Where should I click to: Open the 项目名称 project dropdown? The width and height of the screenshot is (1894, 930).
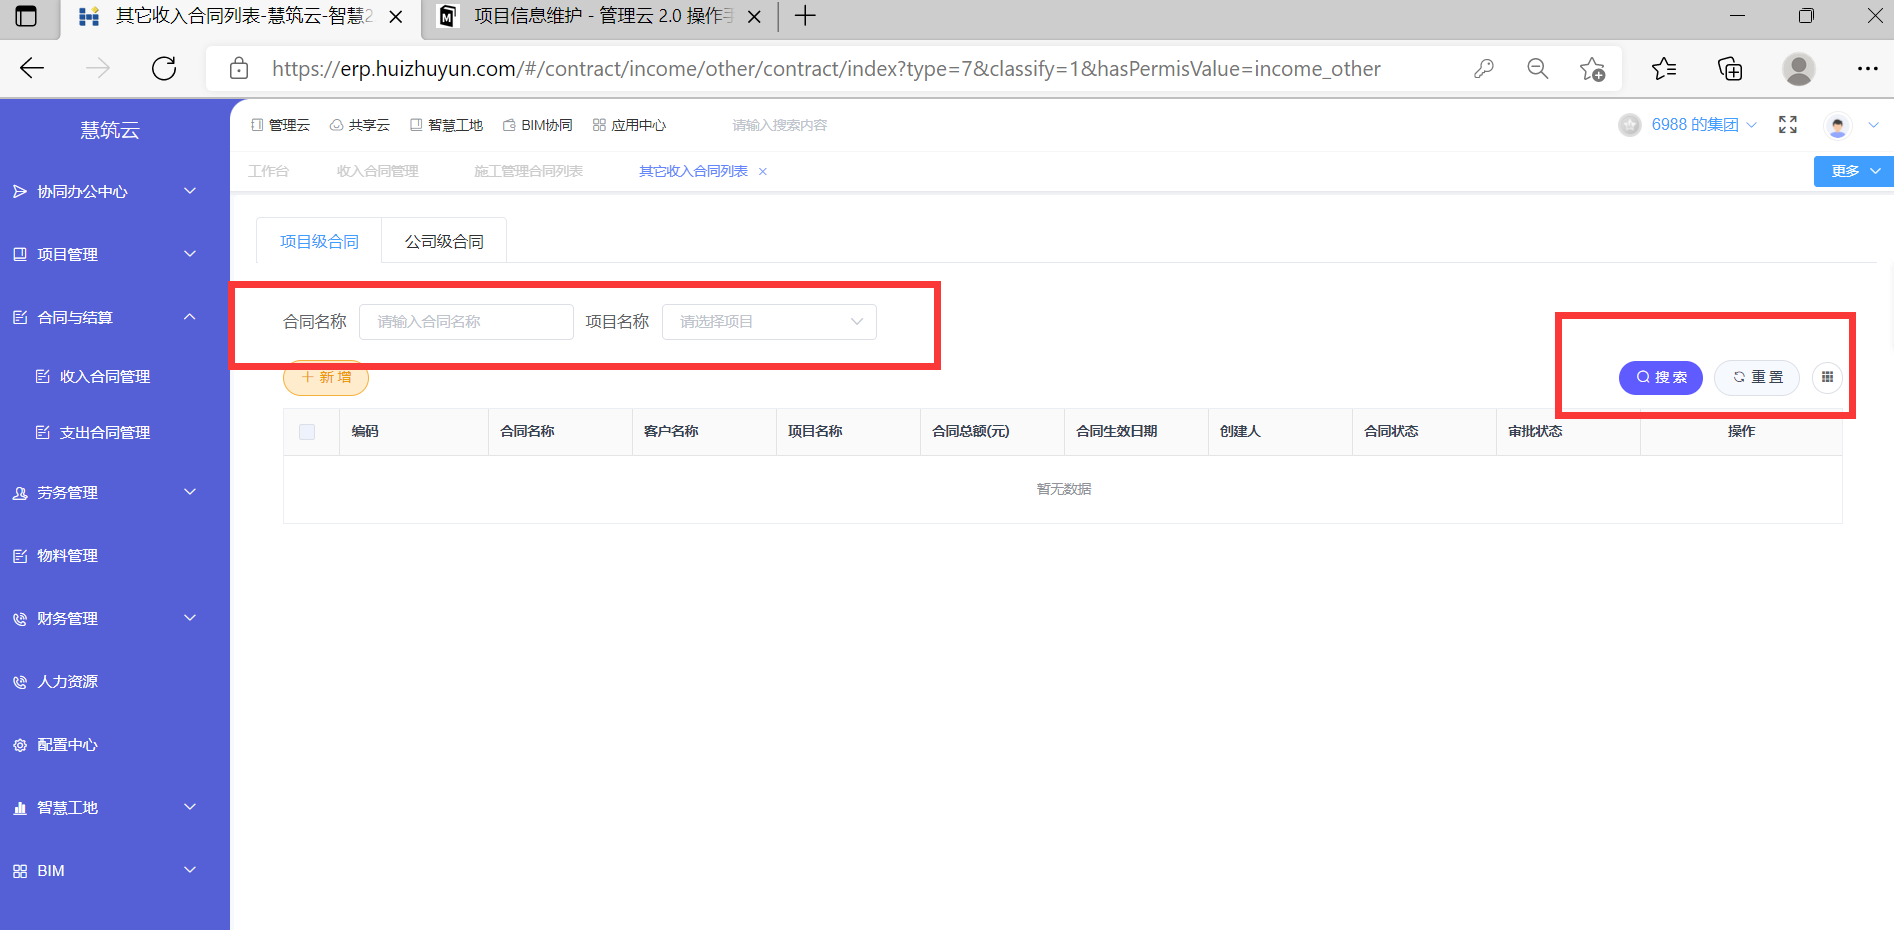click(x=769, y=322)
